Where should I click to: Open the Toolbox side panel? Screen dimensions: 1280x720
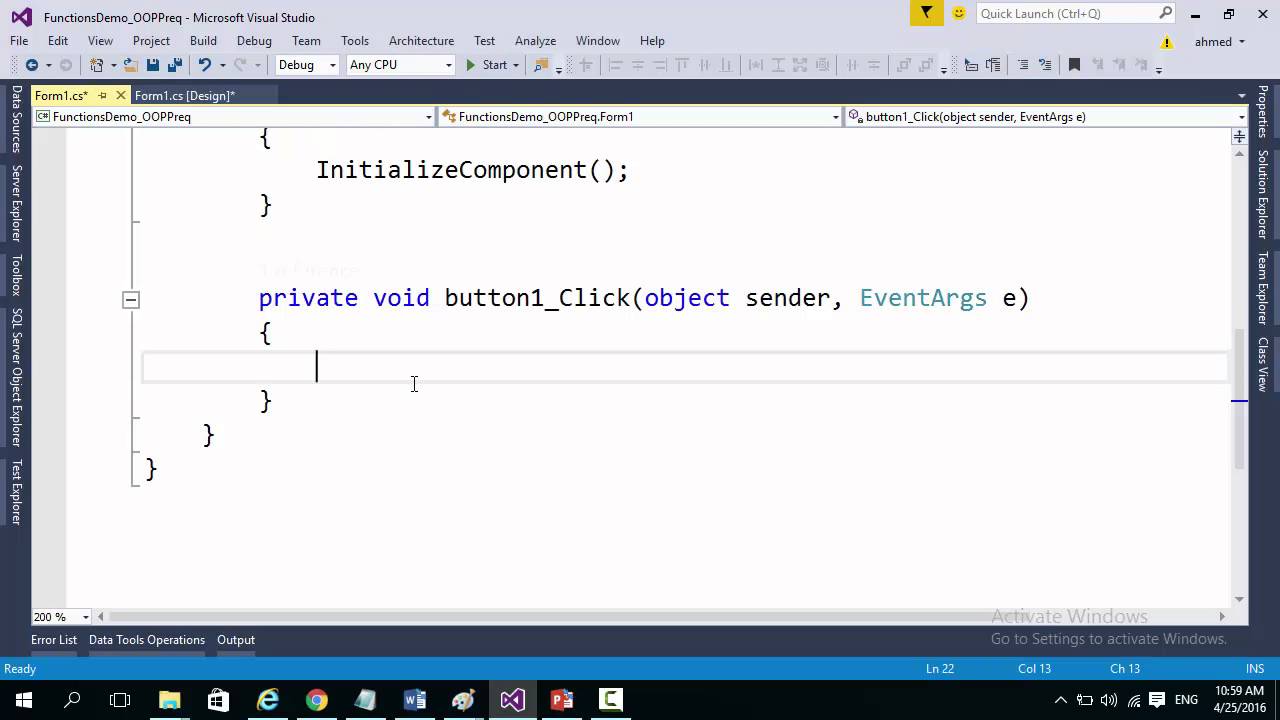(x=16, y=276)
